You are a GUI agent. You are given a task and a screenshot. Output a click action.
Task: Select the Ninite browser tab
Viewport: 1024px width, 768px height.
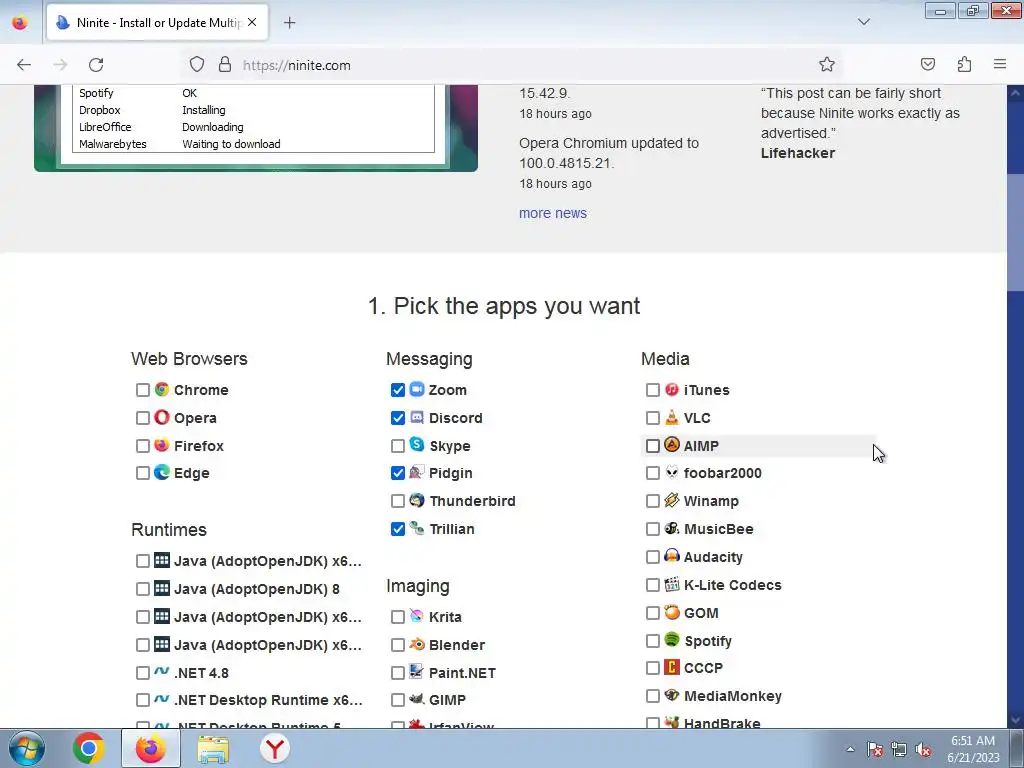(157, 23)
